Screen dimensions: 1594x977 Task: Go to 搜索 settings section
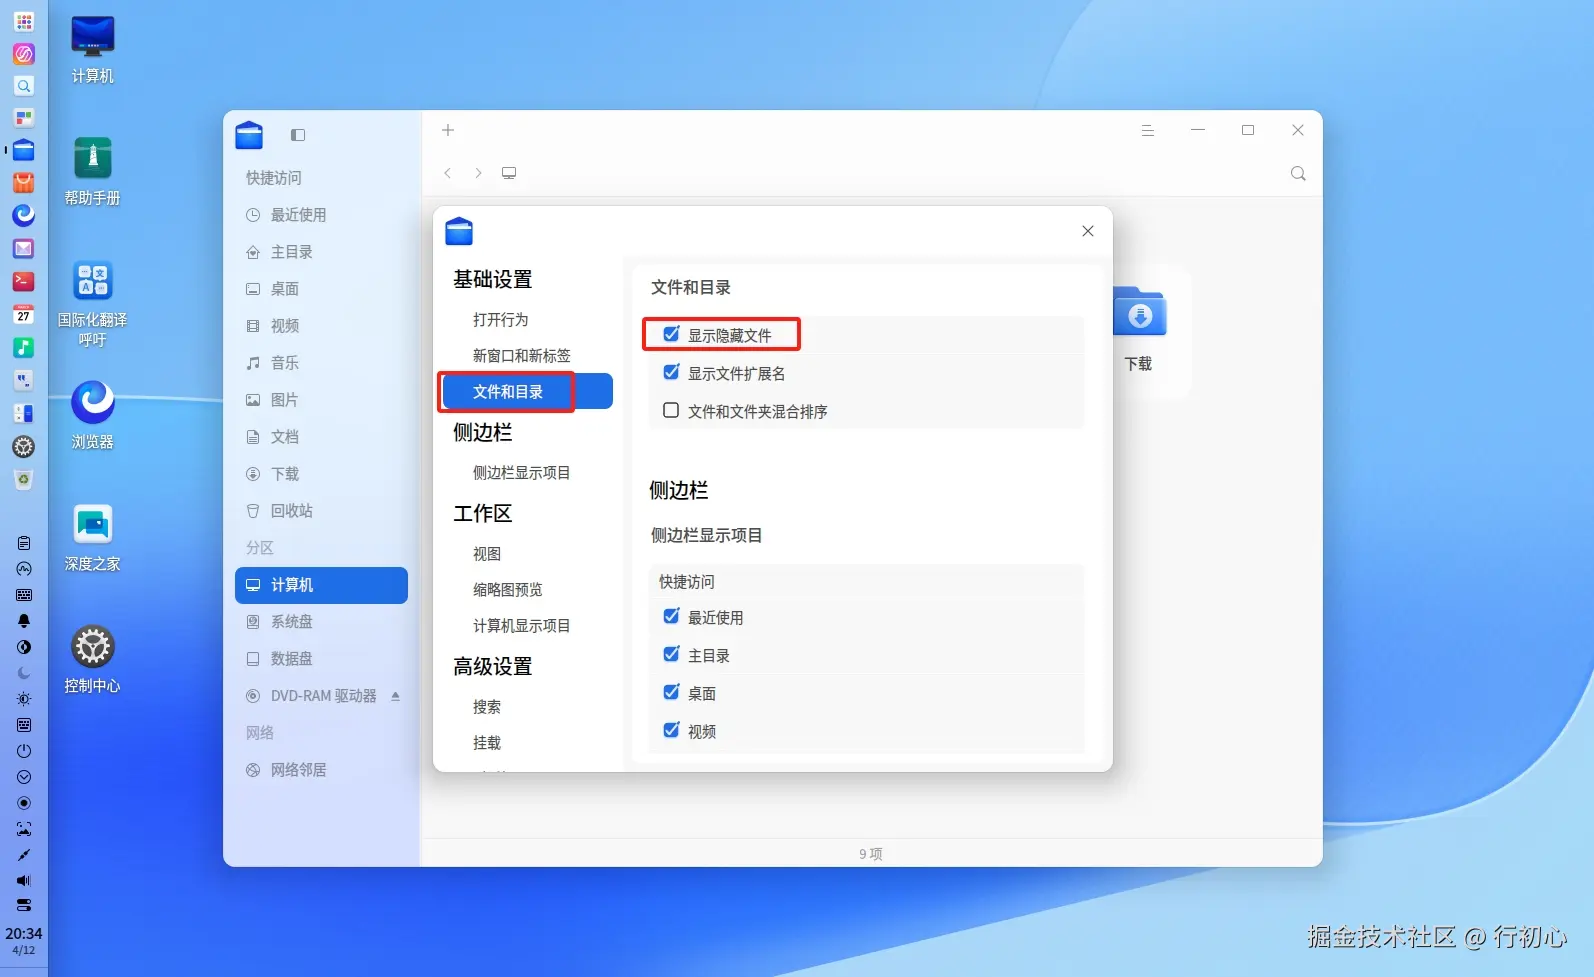[x=487, y=707]
